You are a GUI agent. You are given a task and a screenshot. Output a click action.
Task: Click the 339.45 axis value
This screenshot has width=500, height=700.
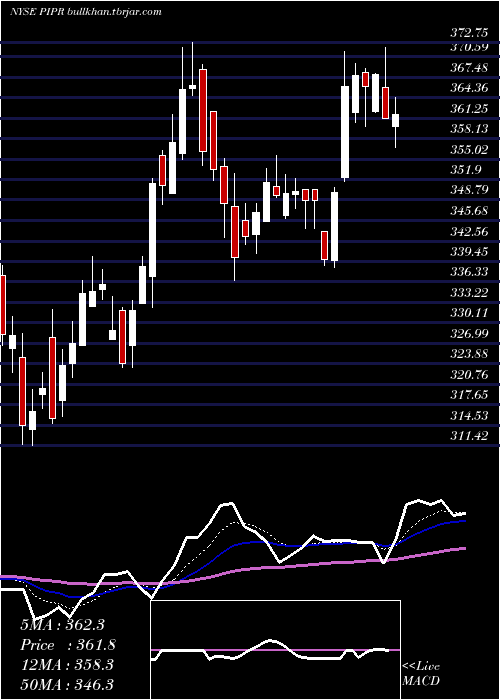[x=469, y=252]
